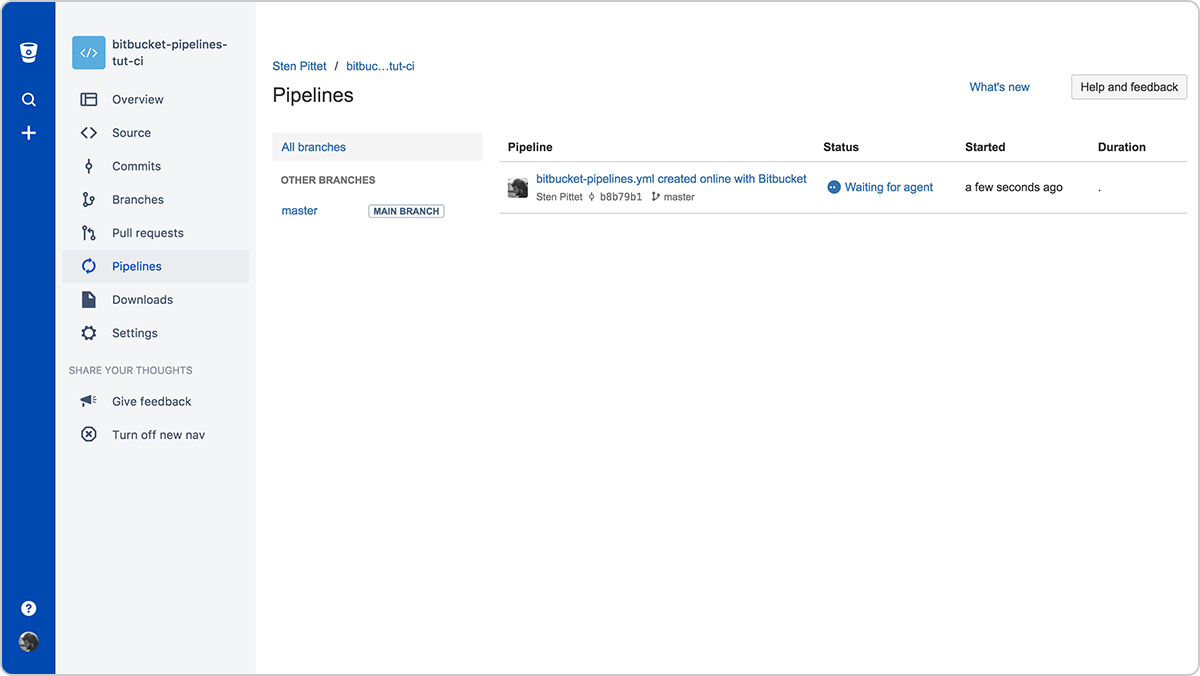1200x676 pixels.
Task: Open the Source browser icon
Action: point(88,132)
